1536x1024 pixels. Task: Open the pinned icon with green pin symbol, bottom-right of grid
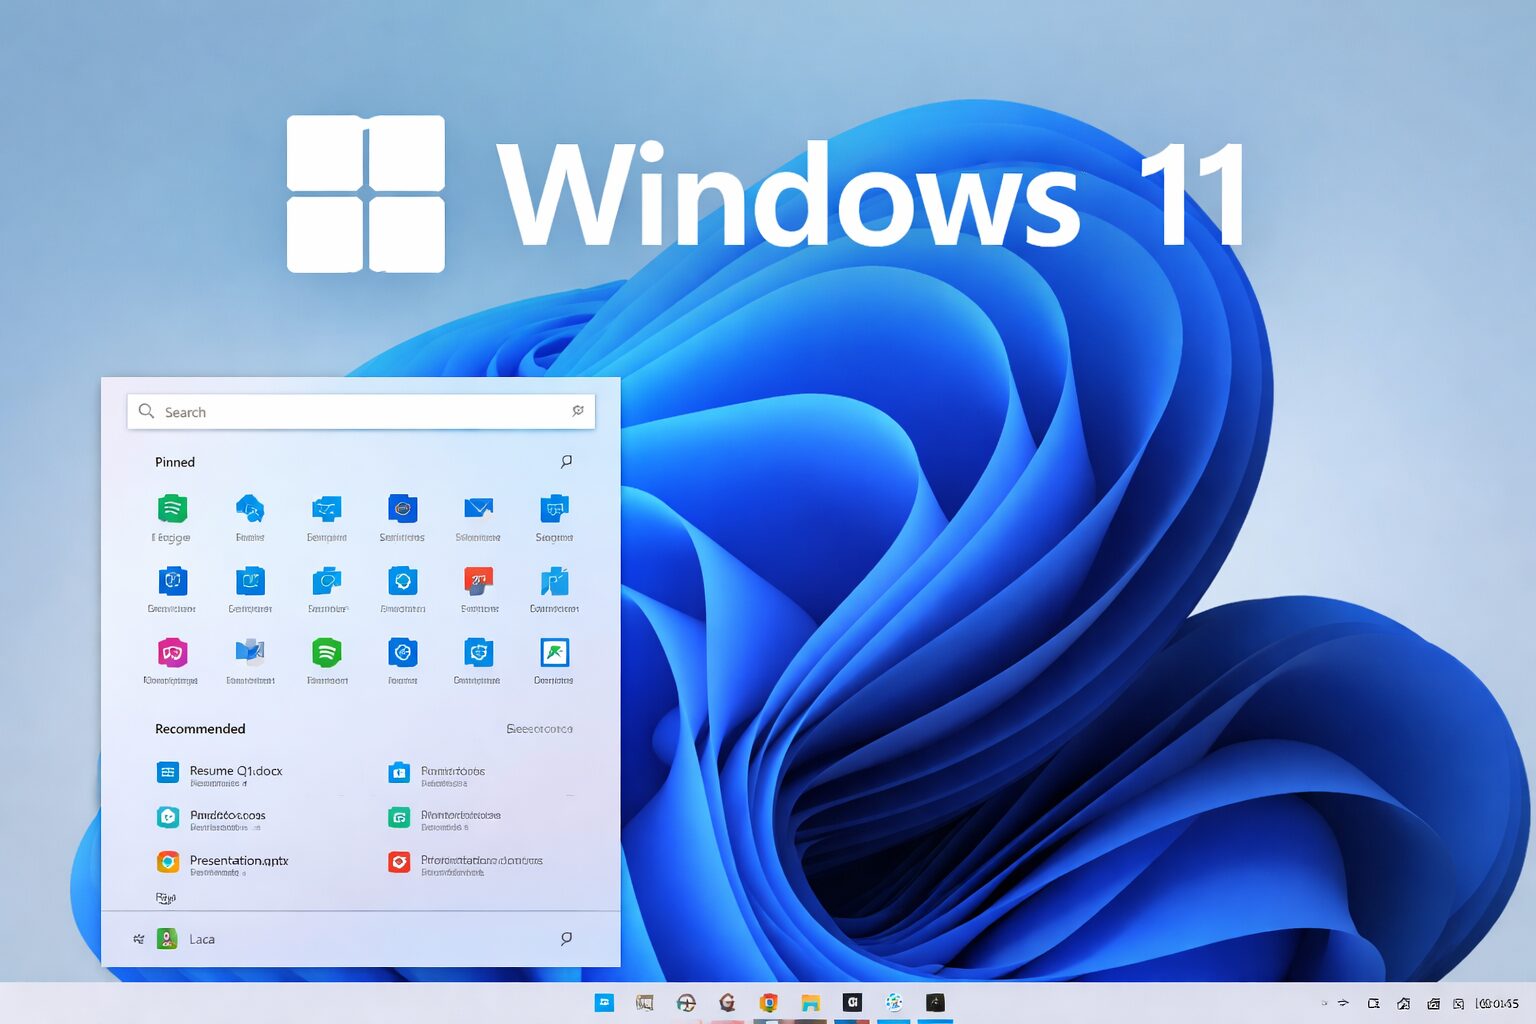pos(554,655)
